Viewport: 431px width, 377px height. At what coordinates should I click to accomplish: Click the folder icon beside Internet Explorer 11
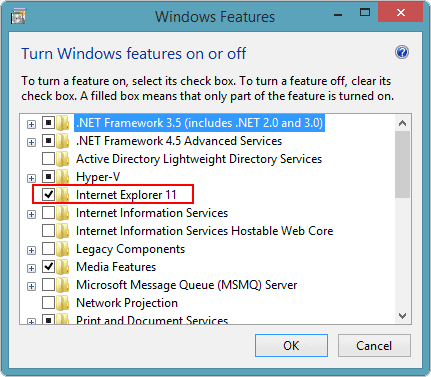coord(63,195)
